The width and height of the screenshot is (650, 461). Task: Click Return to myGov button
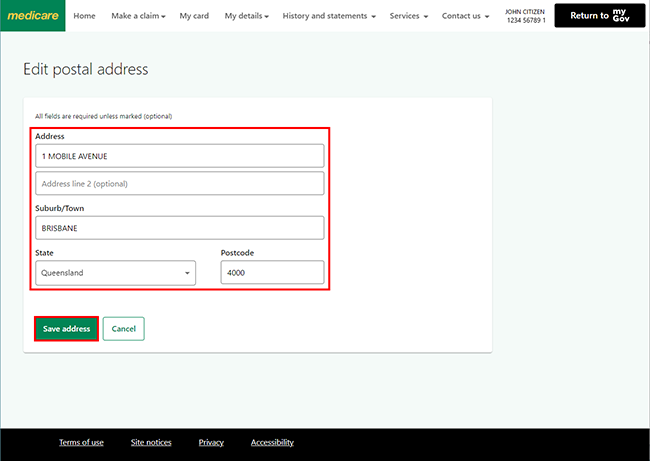(600, 16)
